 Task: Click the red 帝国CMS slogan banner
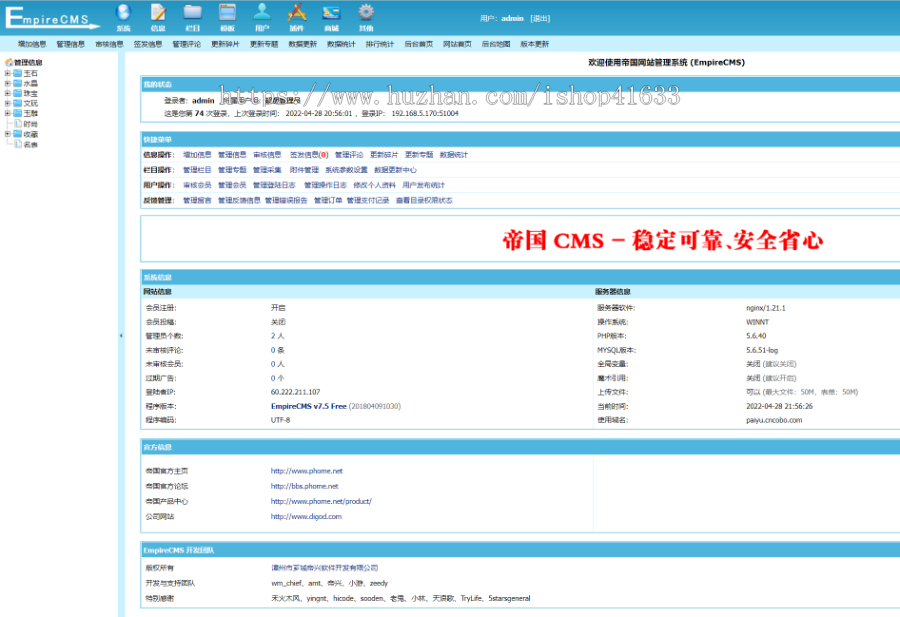click(x=663, y=240)
